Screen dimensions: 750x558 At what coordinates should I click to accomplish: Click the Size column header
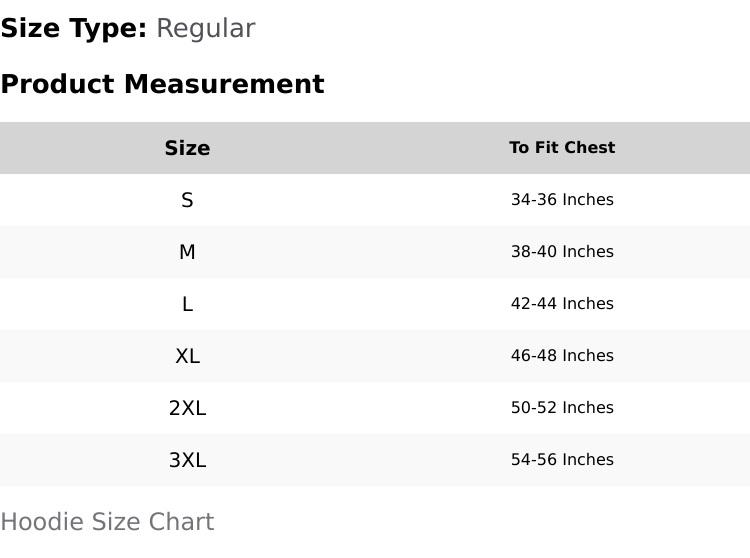click(x=187, y=148)
